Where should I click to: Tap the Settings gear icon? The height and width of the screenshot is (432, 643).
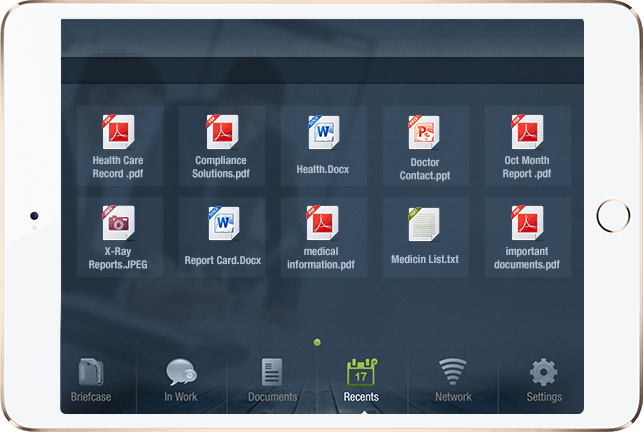(x=543, y=372)
